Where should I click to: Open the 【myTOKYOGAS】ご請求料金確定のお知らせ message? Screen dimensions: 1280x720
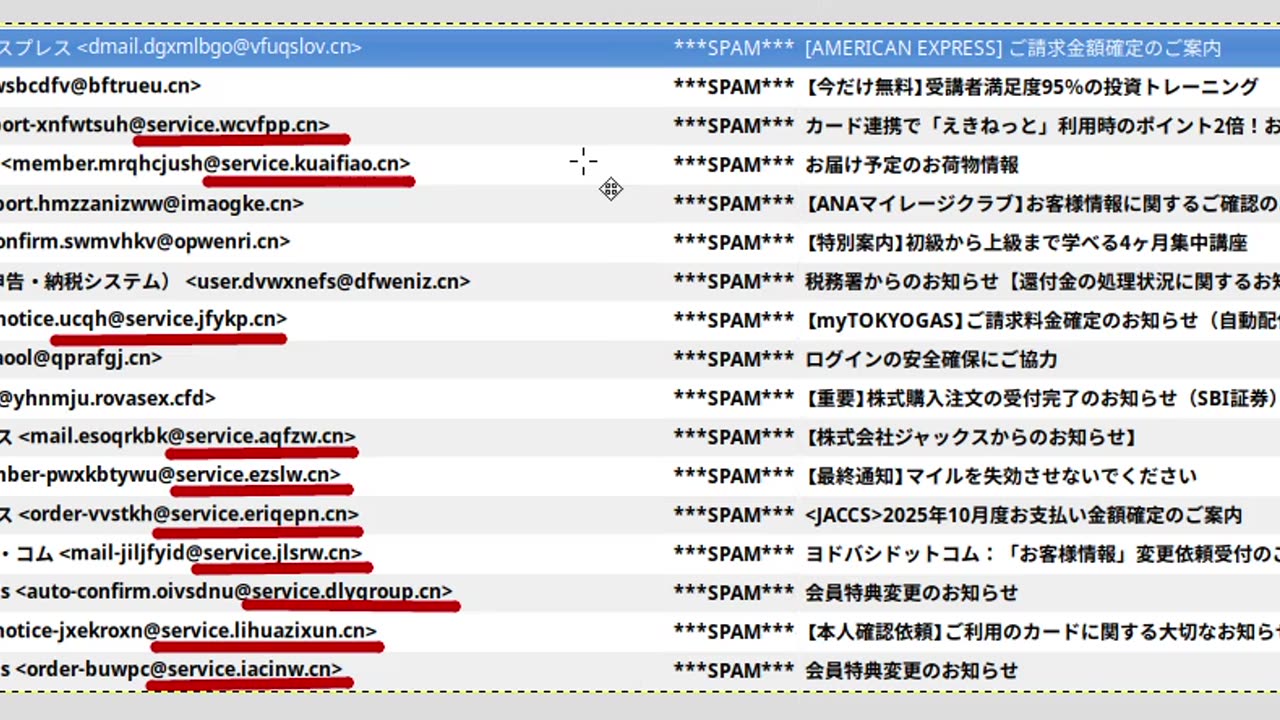click(1042, 321)
